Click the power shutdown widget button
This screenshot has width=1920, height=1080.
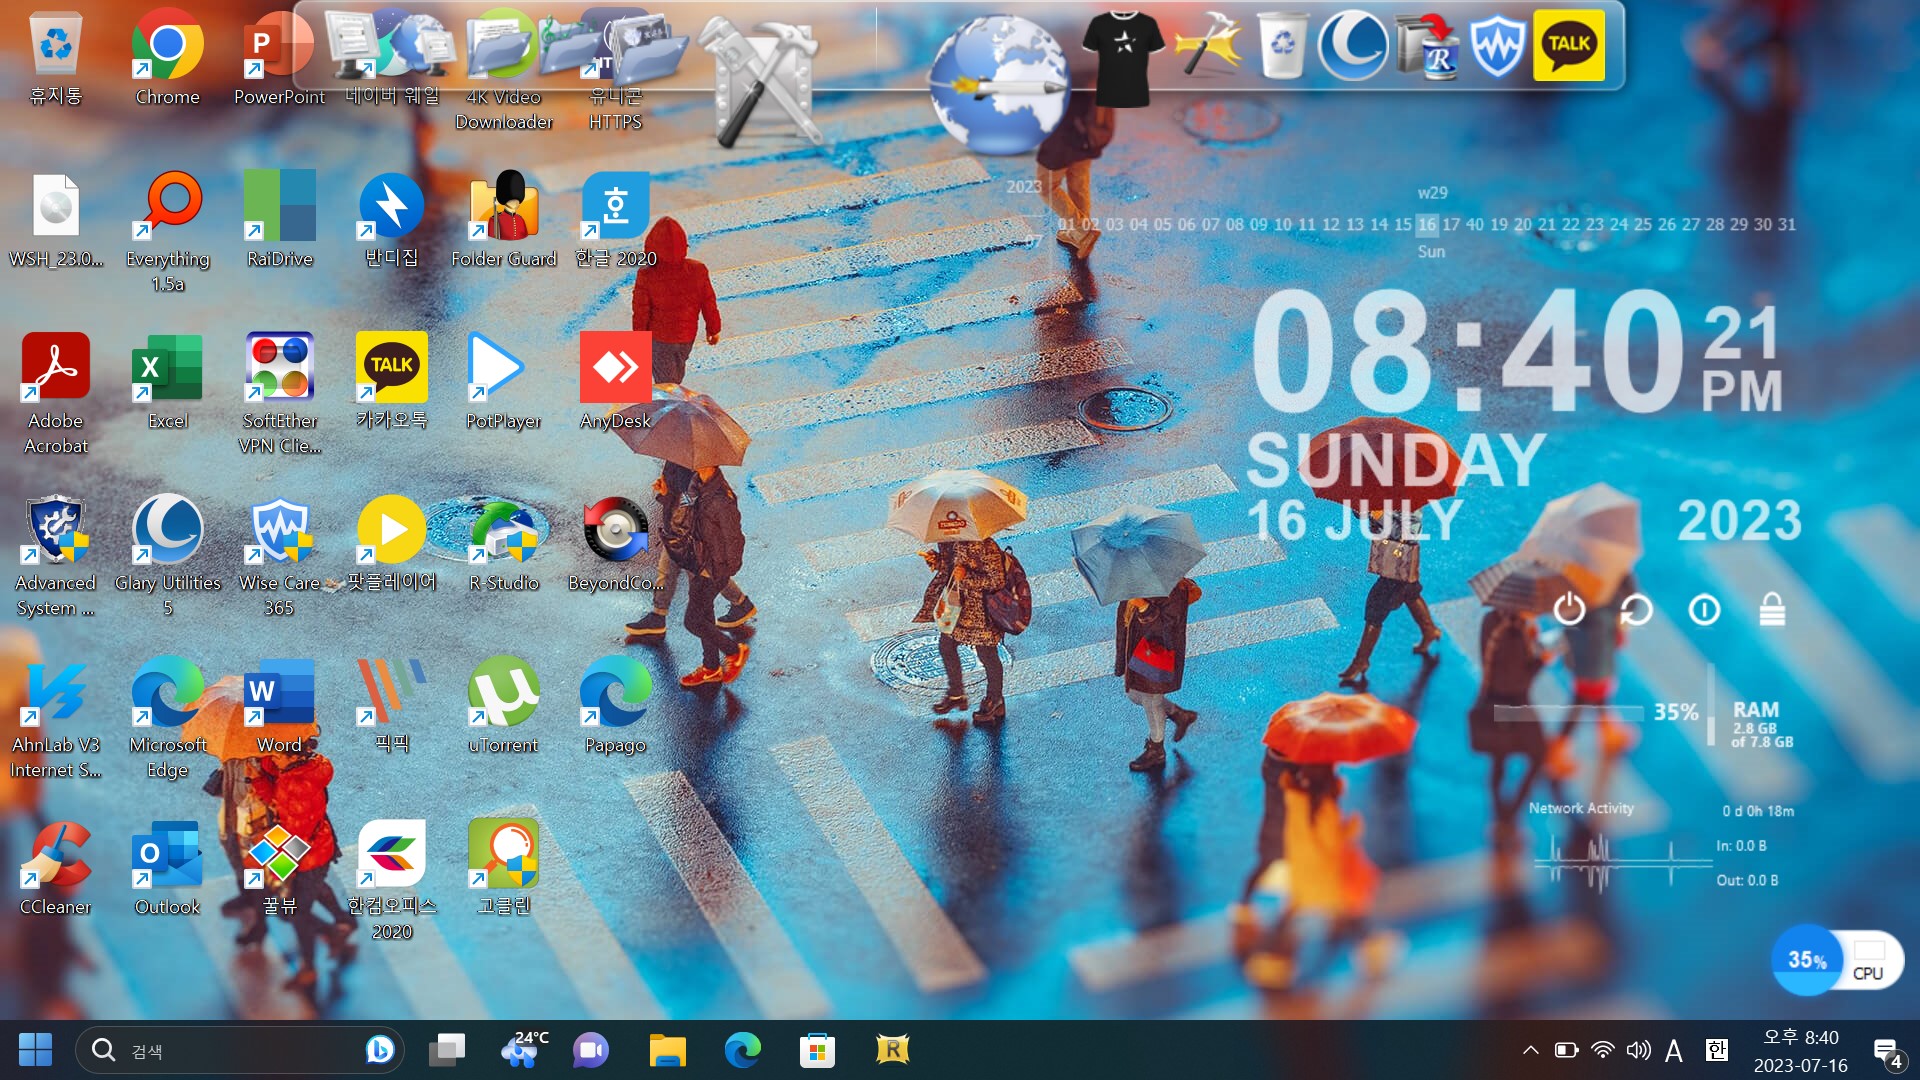[1569, 609]
